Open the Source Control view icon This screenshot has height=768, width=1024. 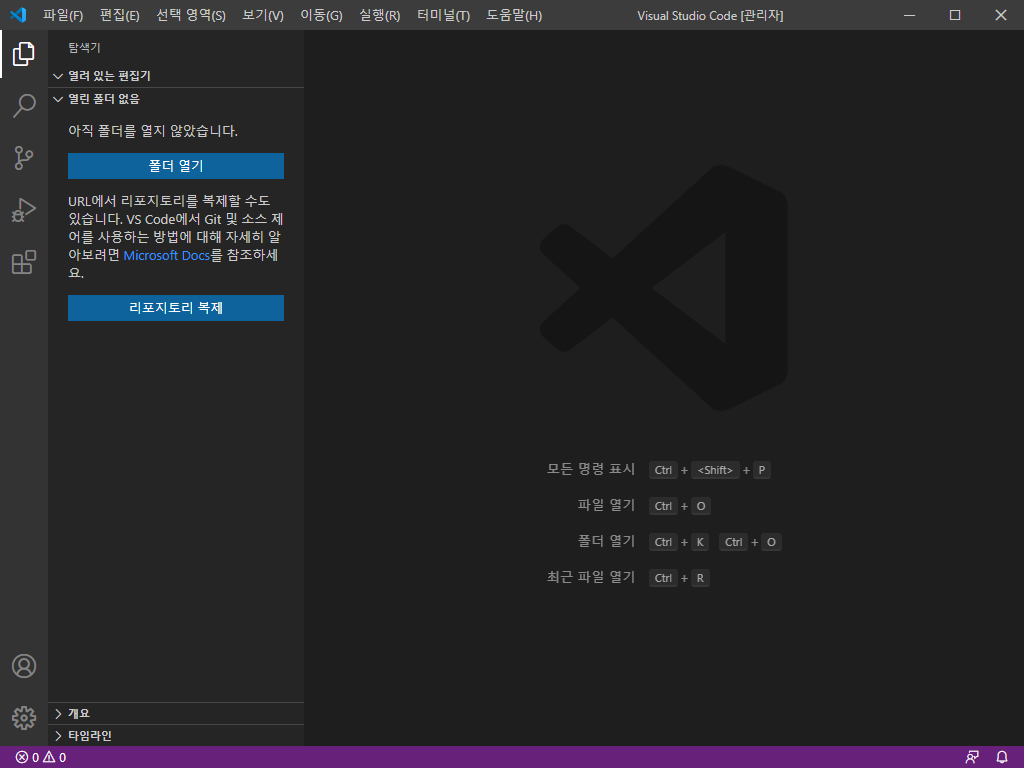24,158
